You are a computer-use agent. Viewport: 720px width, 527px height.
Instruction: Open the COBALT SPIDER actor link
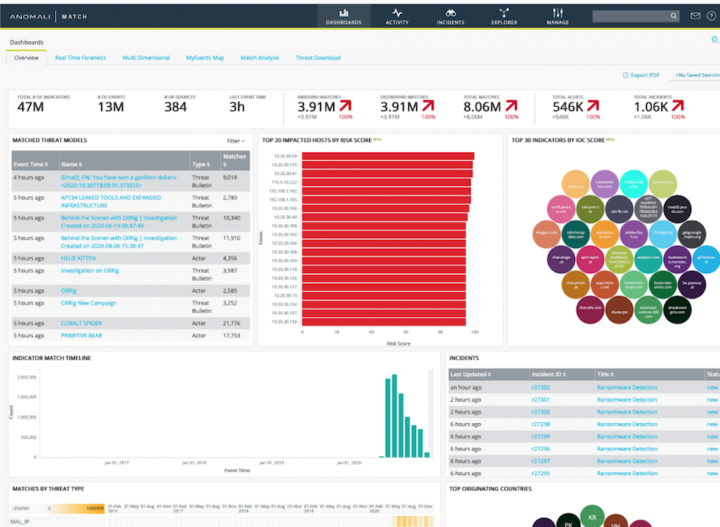click(x=81, y=323)
